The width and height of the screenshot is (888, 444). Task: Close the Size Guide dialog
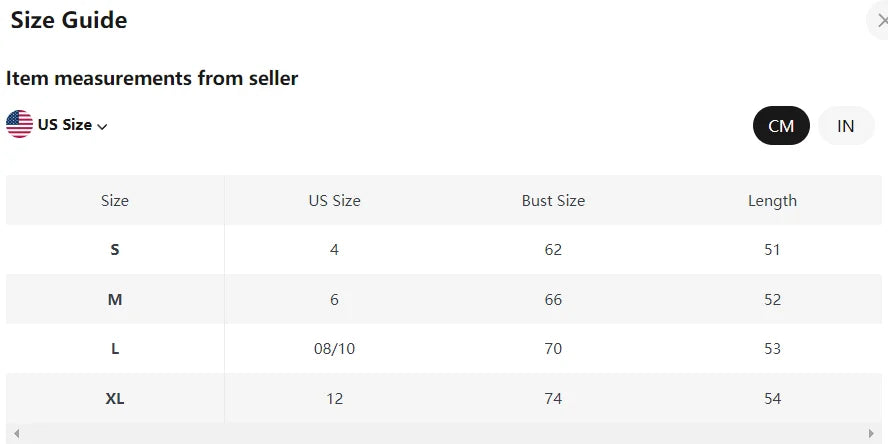pos(880,20)
